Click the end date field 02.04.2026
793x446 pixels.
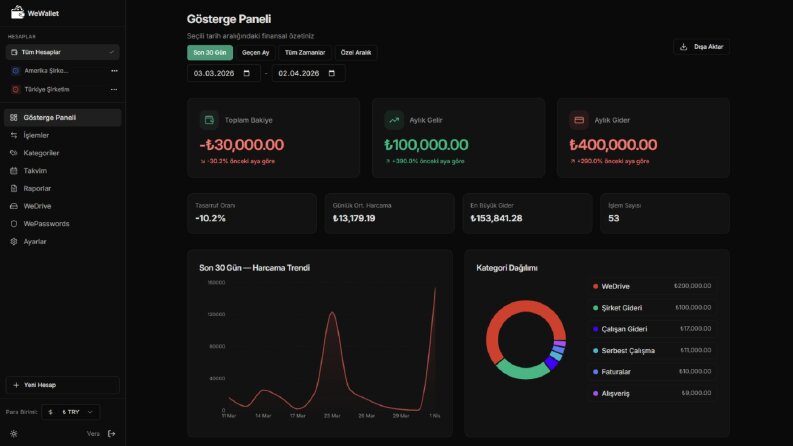(309, 73)
